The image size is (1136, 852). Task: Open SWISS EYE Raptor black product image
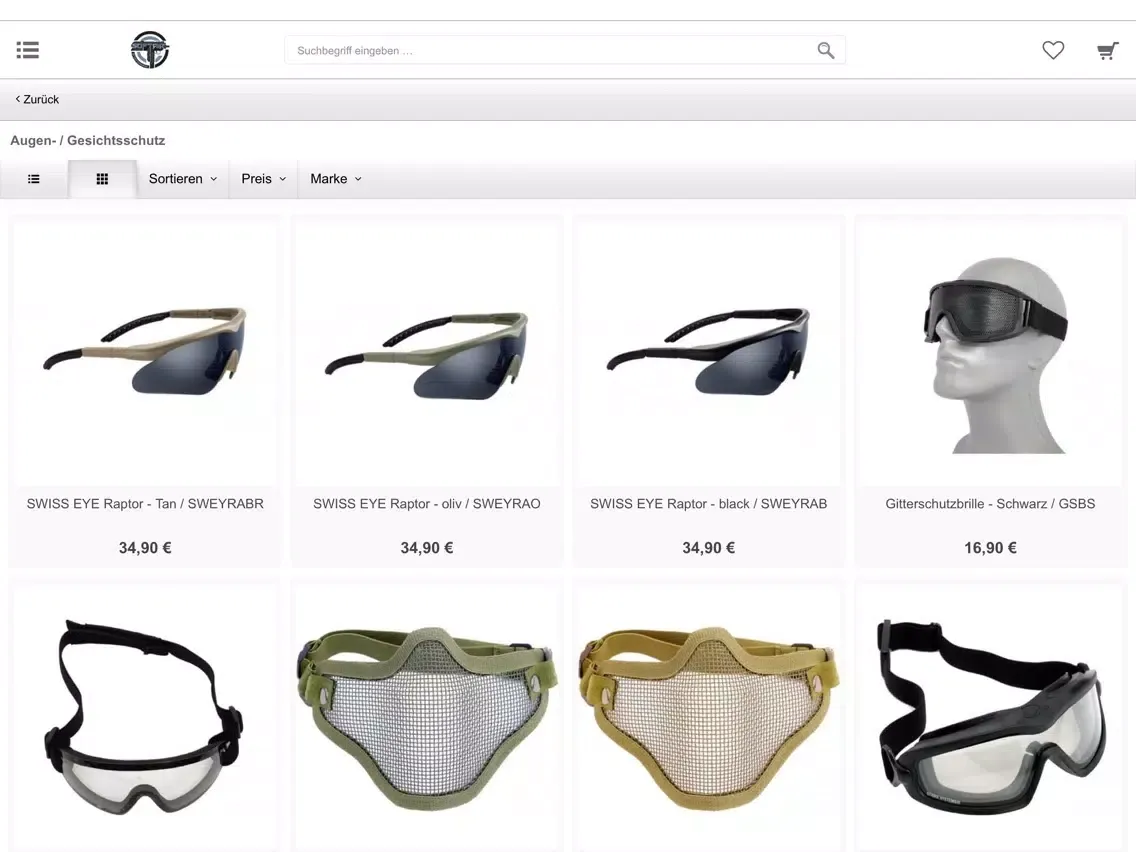pyautogui.click(x=709, y=354)
